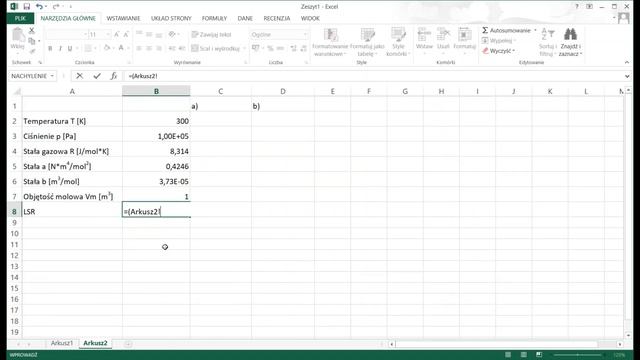Click the Help question mark icon
Image resolution: width=640 pixels, height=360 pixels.
[x=577, y=7]
